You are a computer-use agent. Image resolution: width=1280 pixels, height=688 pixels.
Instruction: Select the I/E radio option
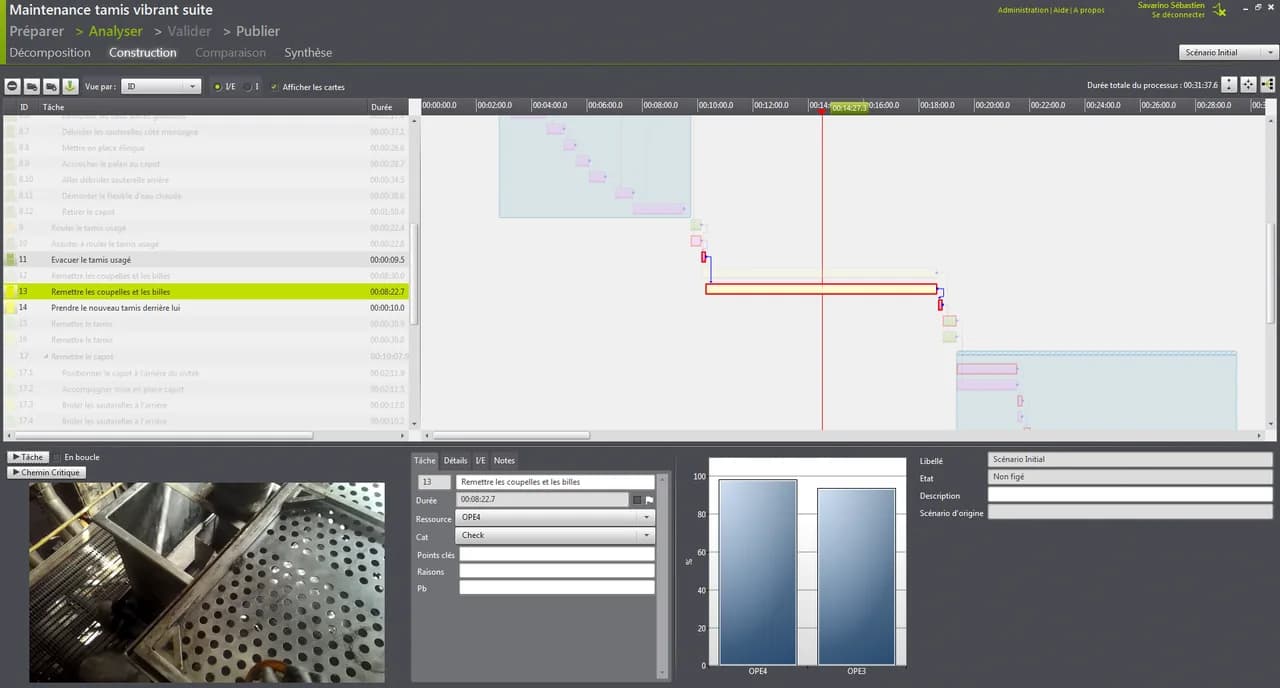coord(224,87)
